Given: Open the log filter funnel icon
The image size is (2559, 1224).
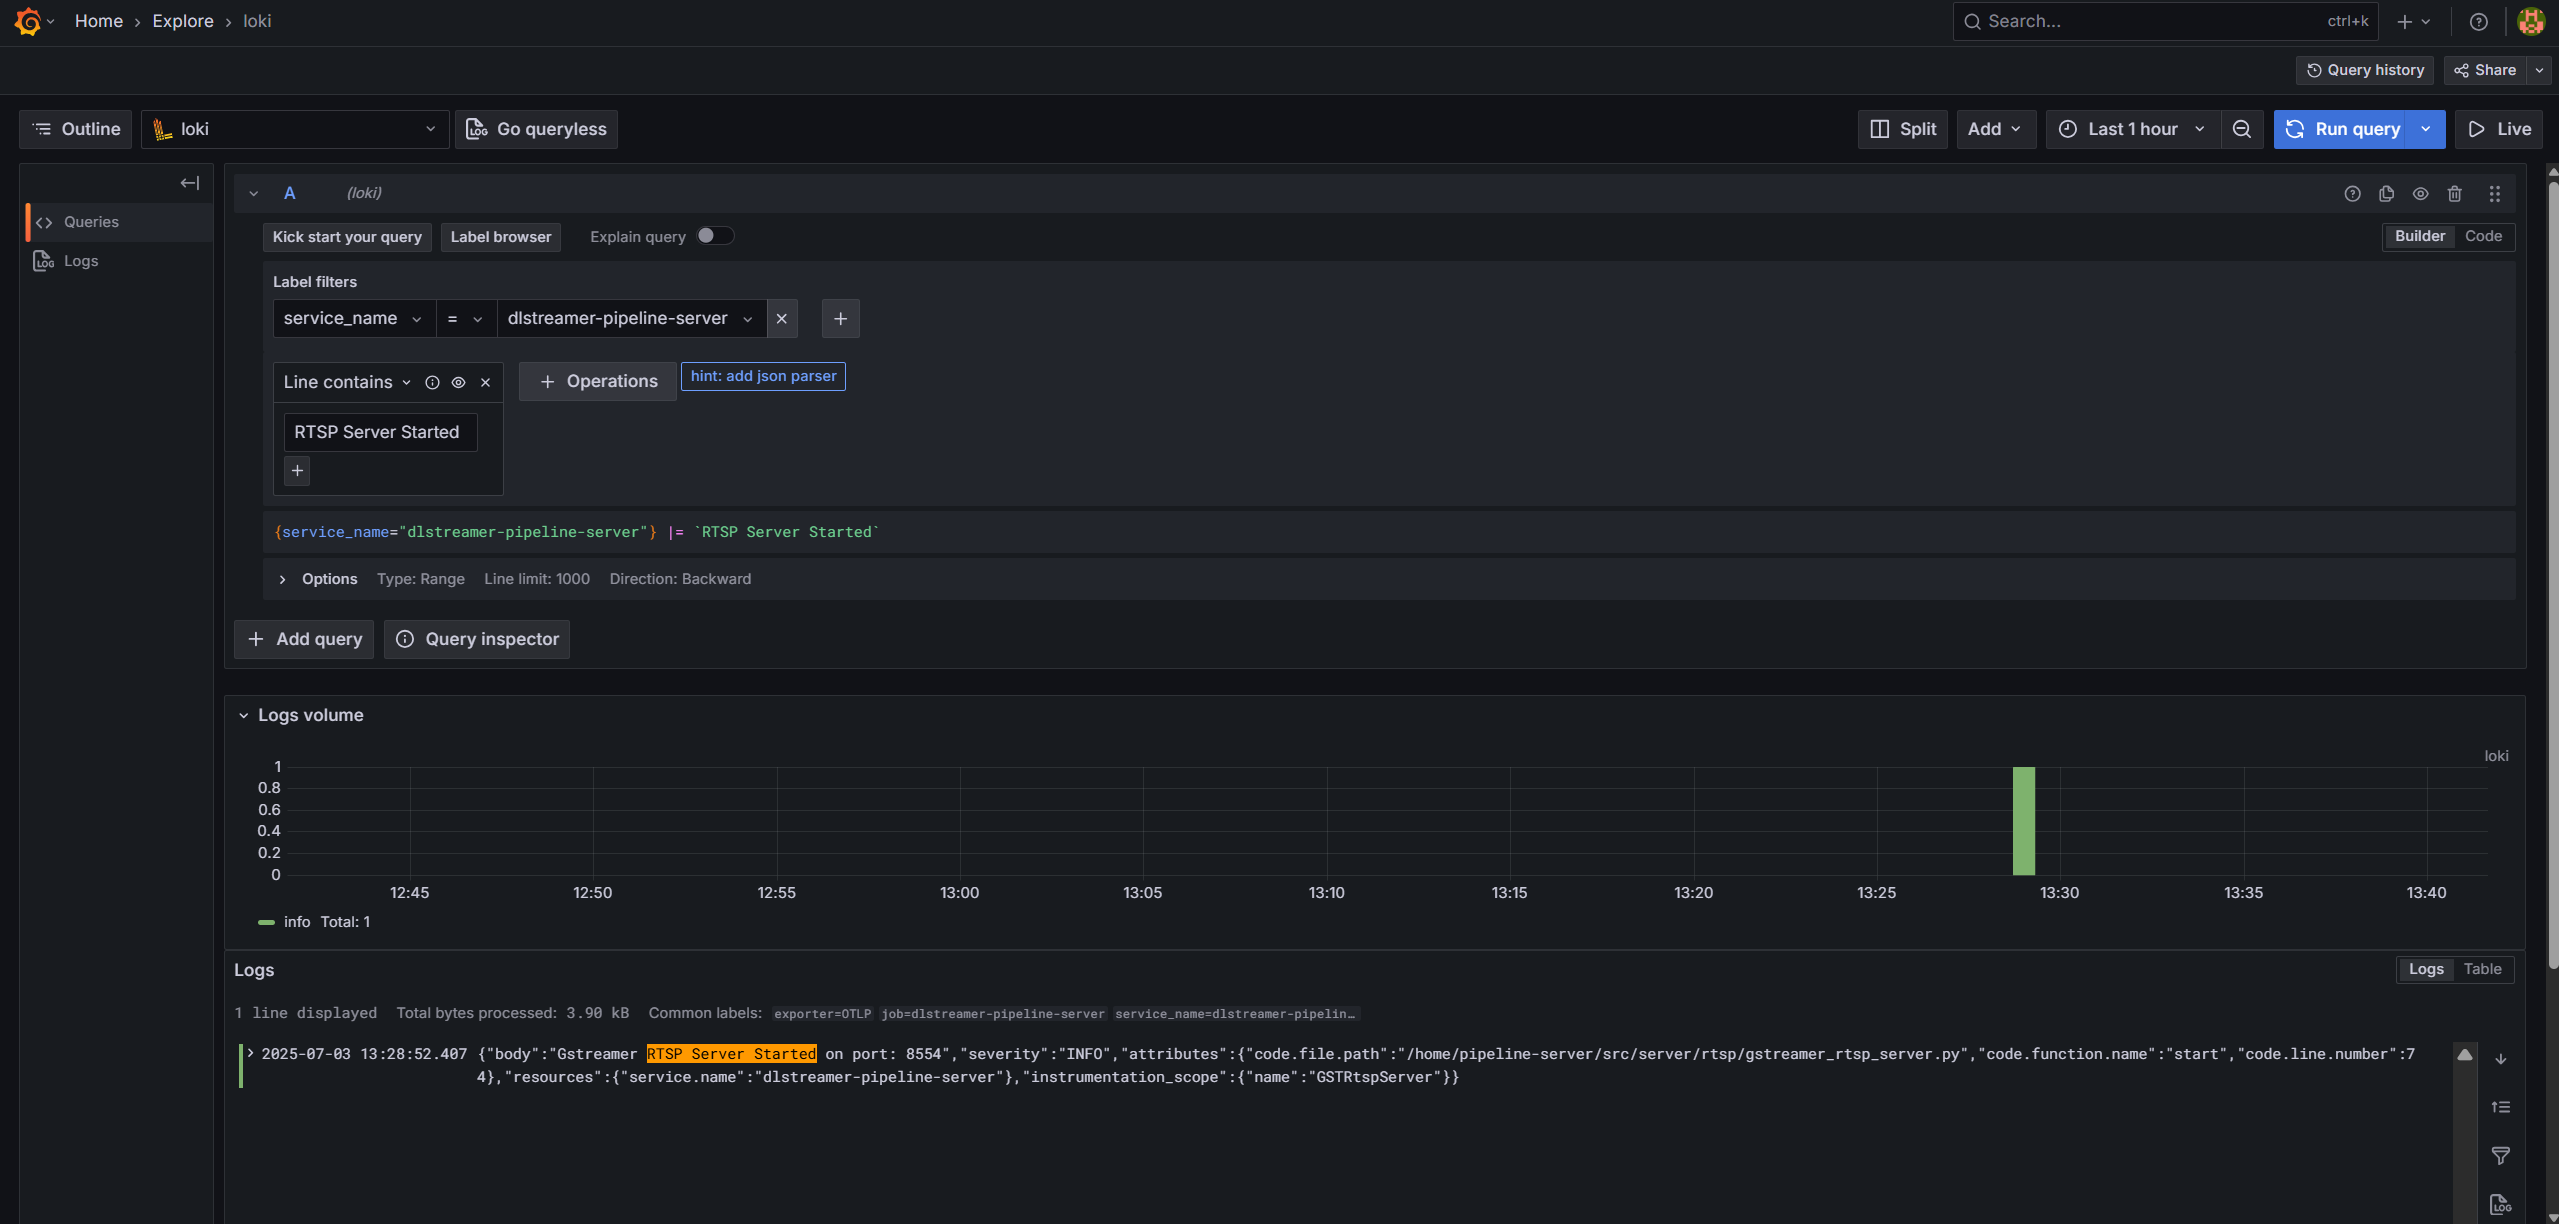Looking at the screenshot, I should (2500, 1155).
